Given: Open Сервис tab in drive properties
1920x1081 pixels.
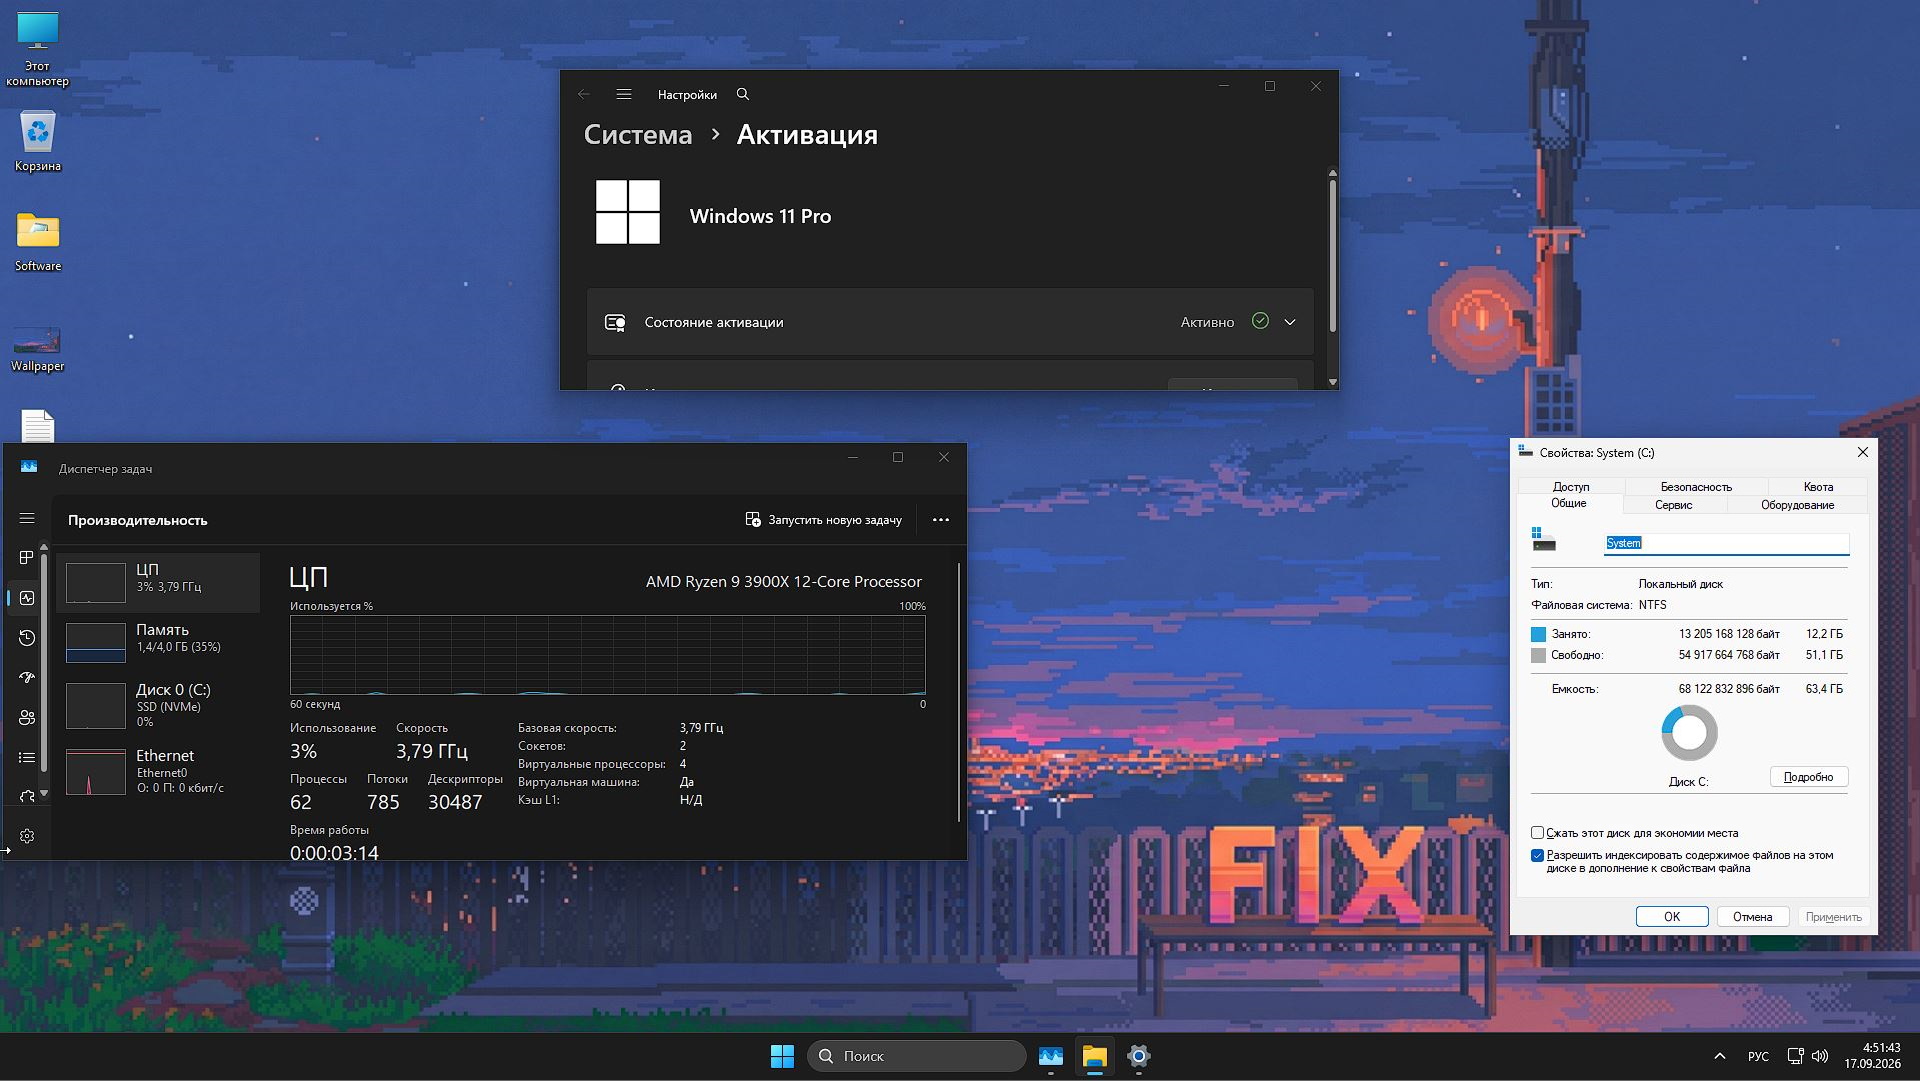Looking at the screenshot, I should coord(1673,505).
